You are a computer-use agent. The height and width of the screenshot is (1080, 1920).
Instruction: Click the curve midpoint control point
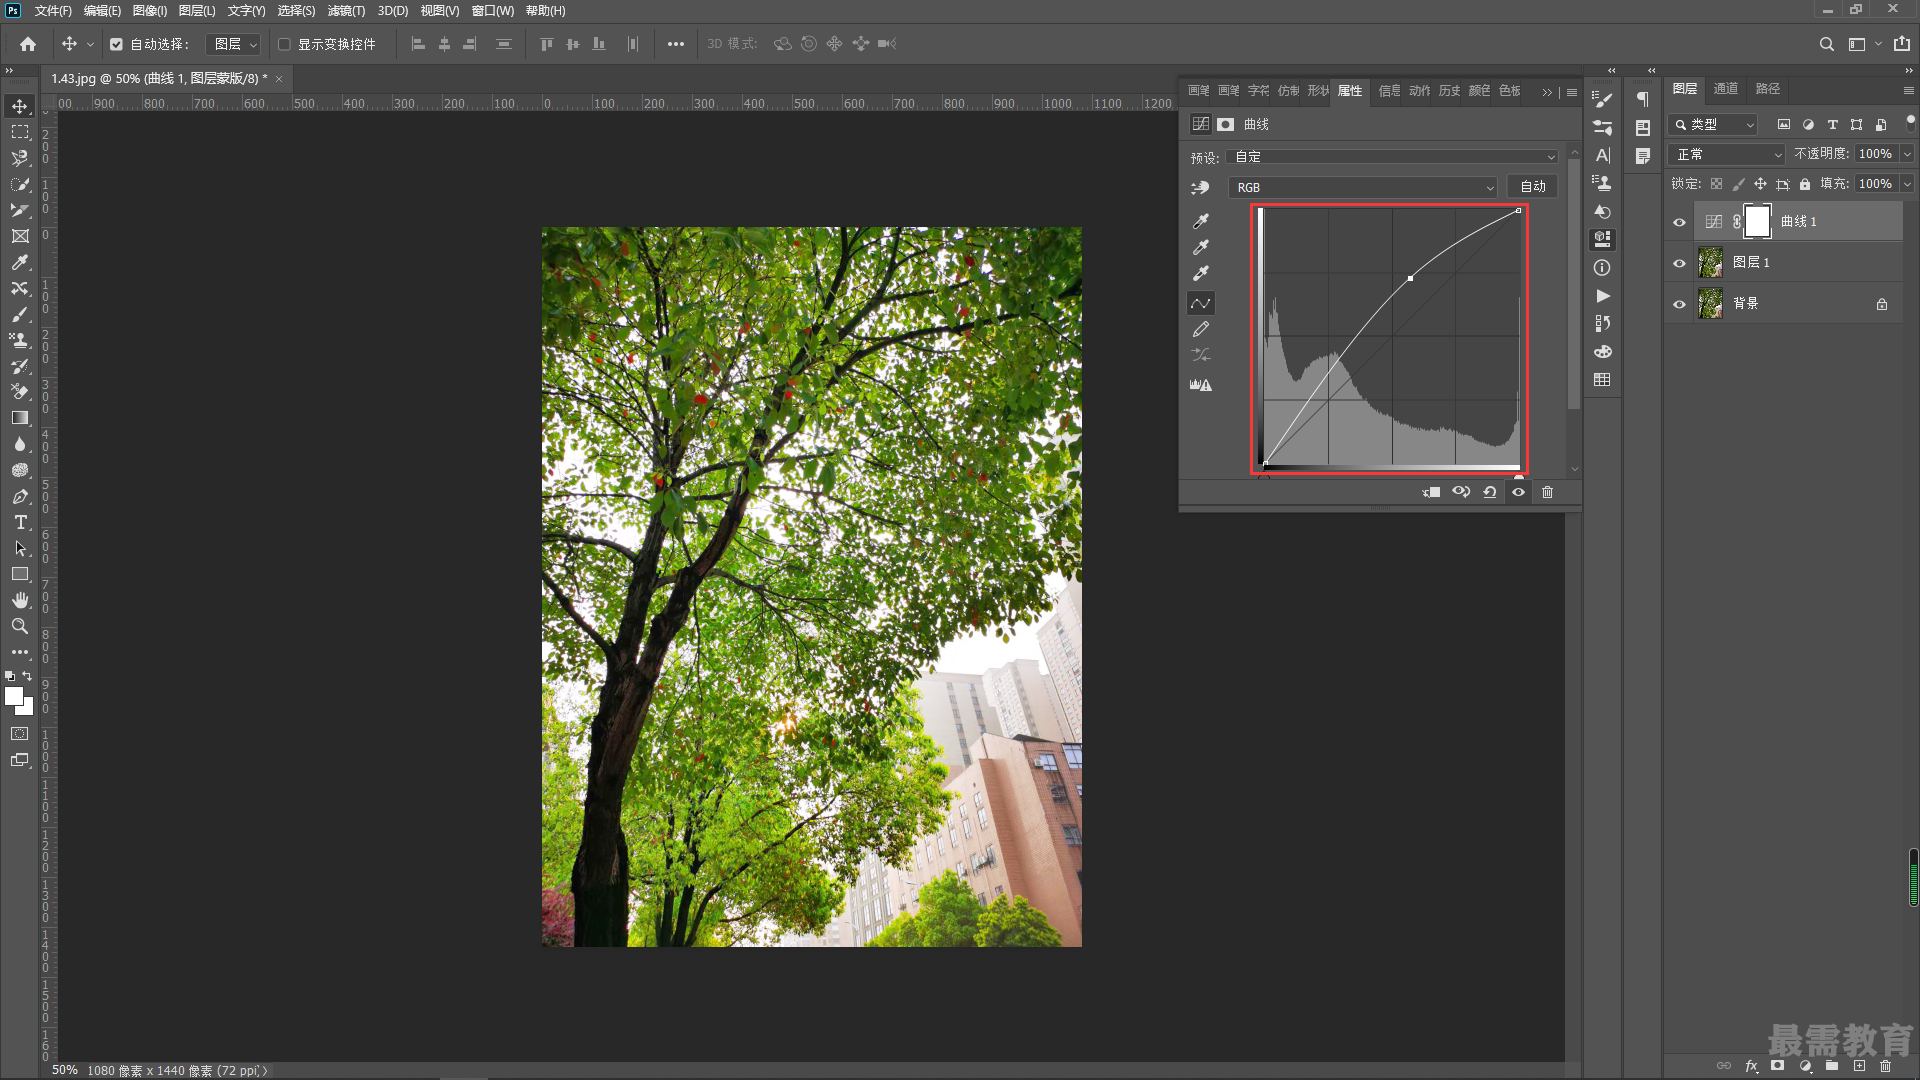pyautogui.click(x=1411, y=279)
